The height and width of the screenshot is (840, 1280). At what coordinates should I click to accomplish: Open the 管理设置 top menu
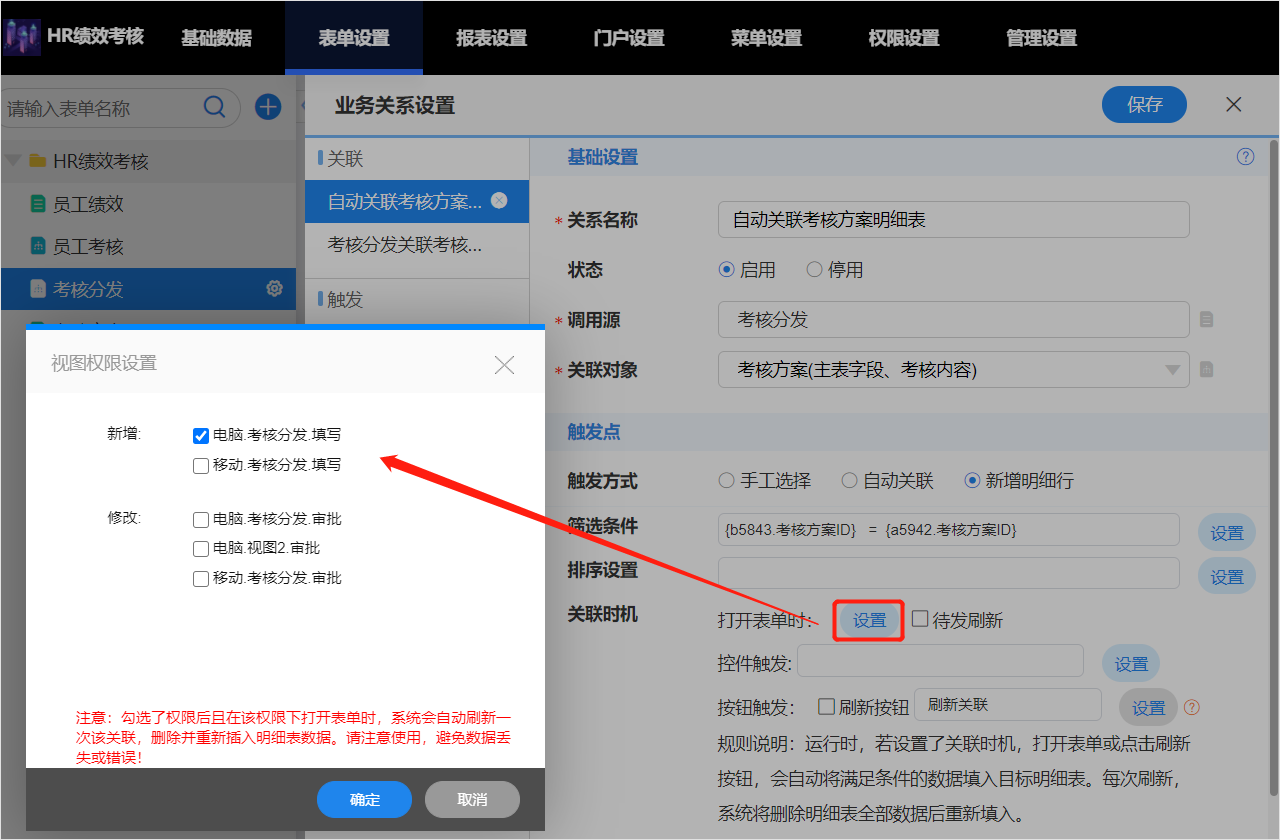(x=1041, y=38)
